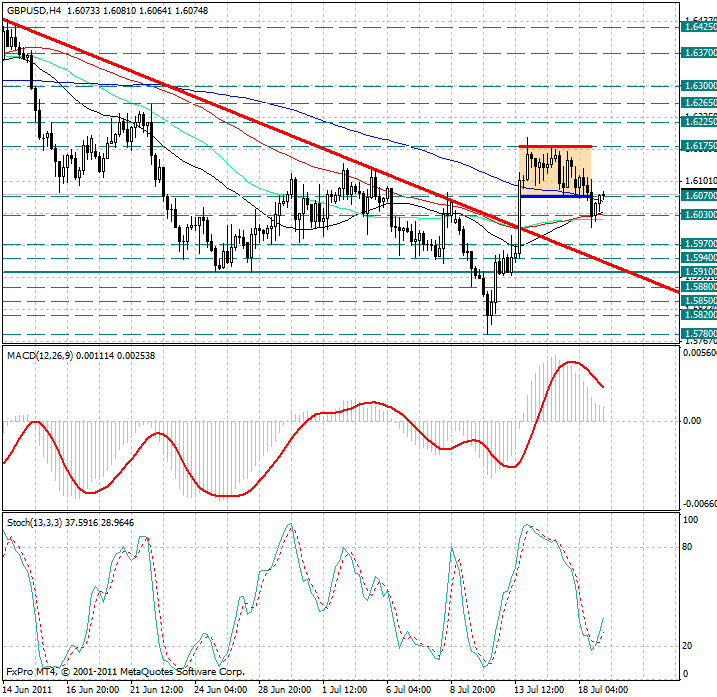717x697 pixels.
Task: Click the 28 Jun 20:00 time label
Action: pos(285,689)
